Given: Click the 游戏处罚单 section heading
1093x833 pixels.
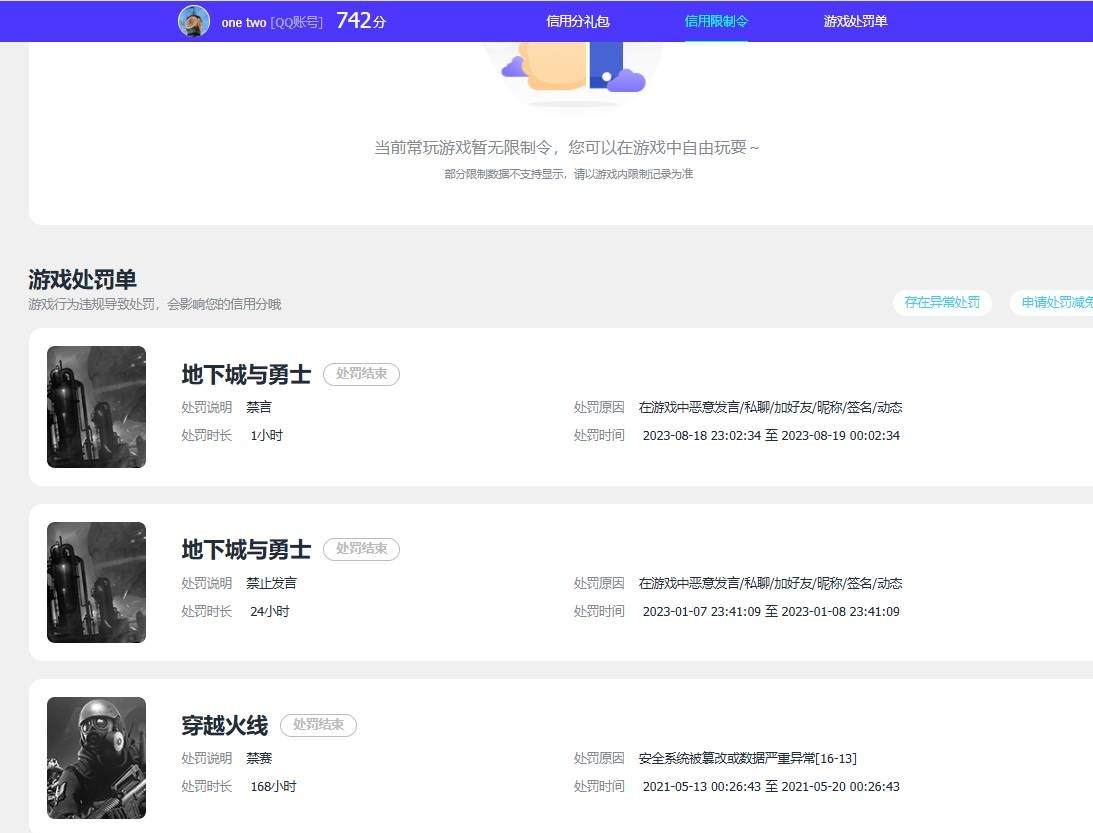Looking at the screenshot, I should pos(82,280).
